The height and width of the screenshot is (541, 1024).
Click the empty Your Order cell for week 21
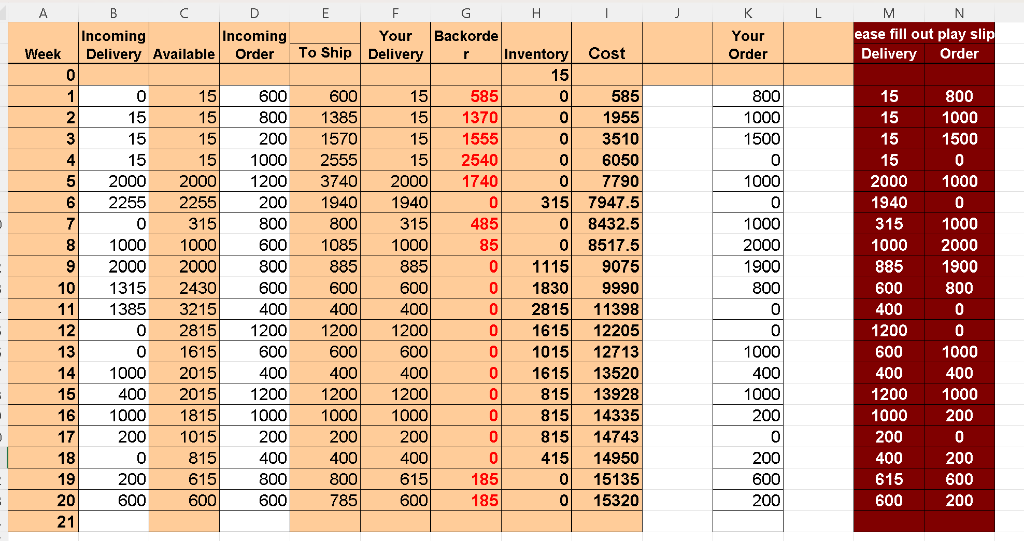tap(748, 521)
